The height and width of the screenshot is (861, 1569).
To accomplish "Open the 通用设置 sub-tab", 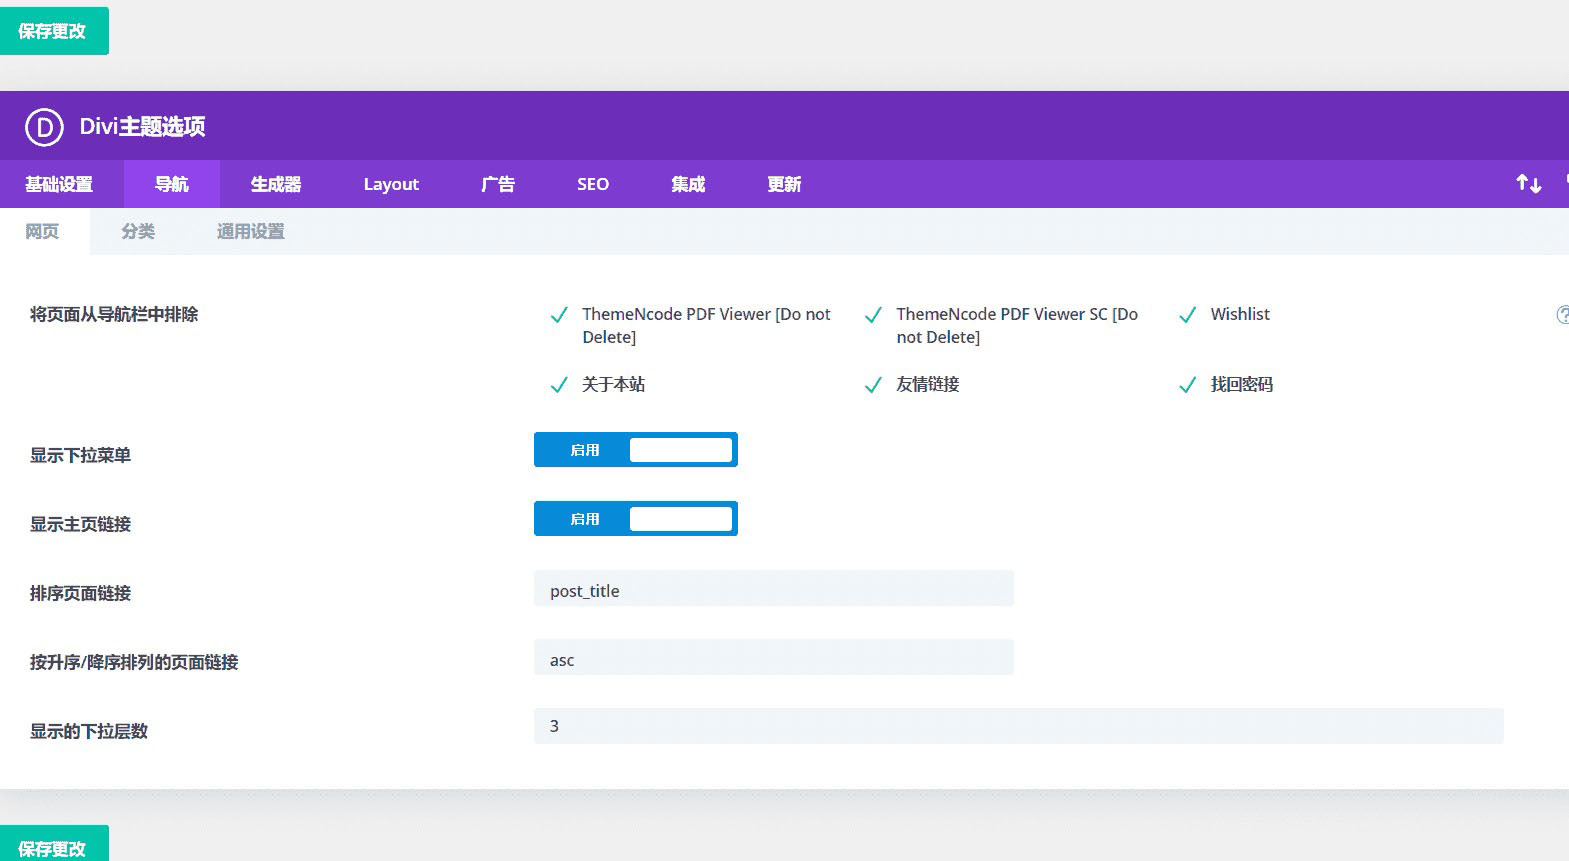I will pyautogui.click(x=251, y=231).
